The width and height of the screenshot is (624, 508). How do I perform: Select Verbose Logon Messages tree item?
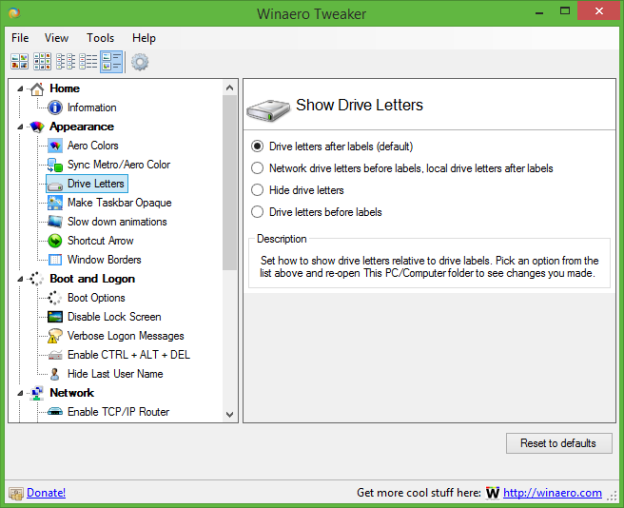pyautogui.click(x=126, y=336)
